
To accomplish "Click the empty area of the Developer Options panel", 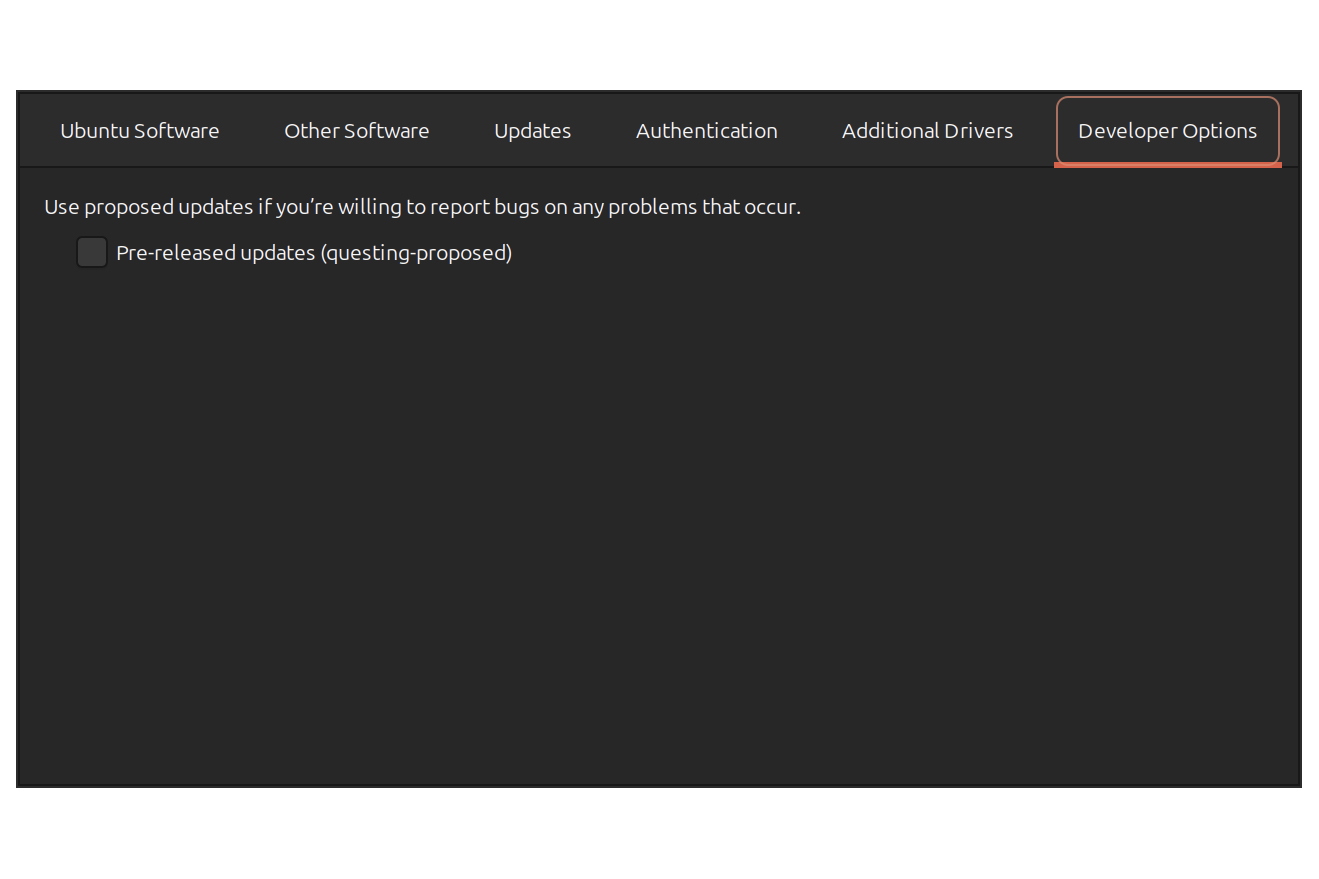I will tap(660, 520).
